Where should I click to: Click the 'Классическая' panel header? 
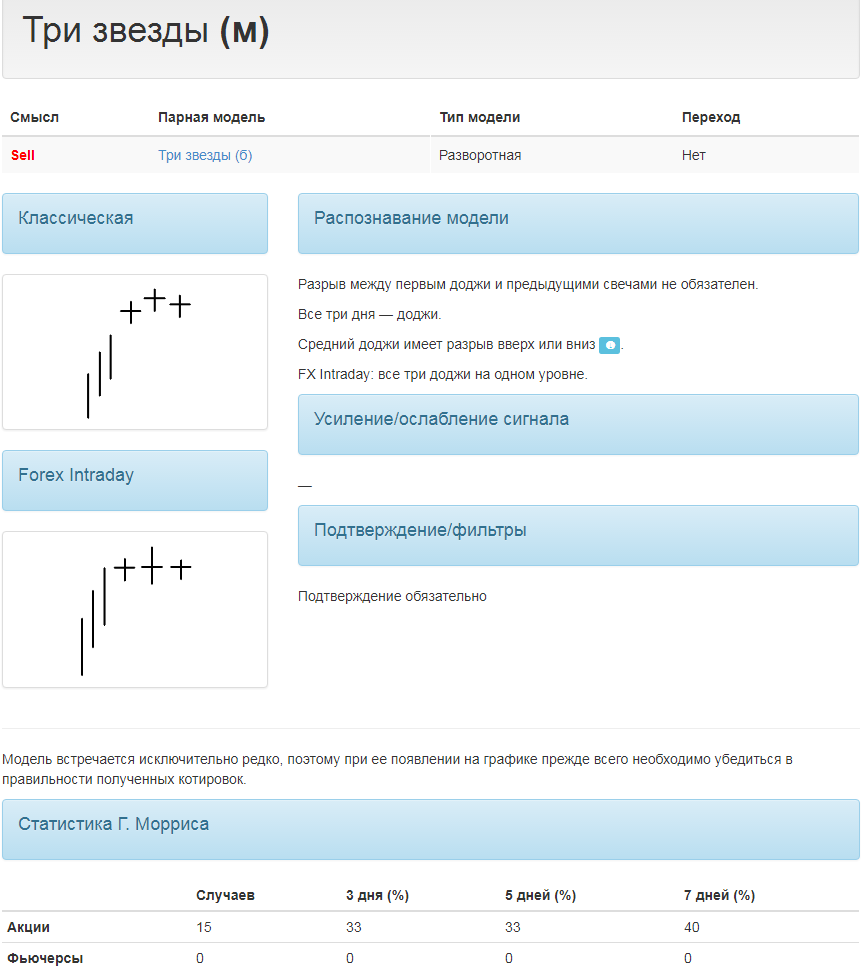135,223
